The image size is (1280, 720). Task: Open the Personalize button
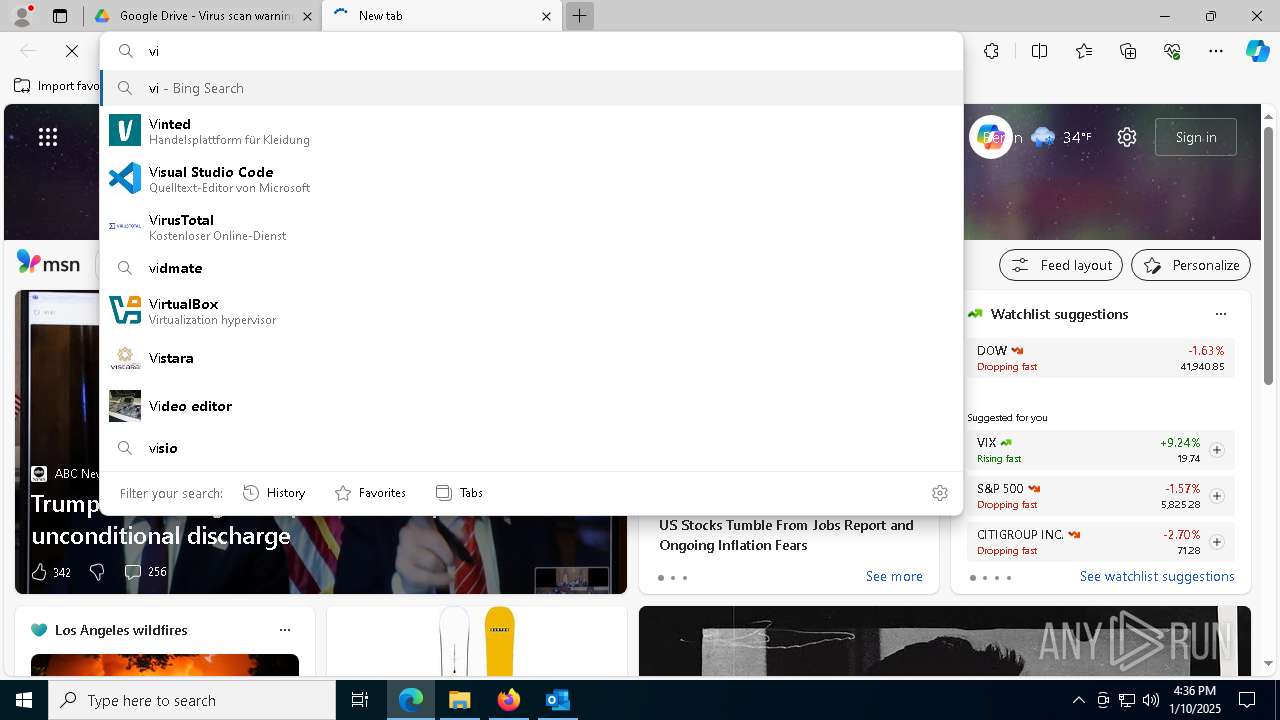(1191, 265)
